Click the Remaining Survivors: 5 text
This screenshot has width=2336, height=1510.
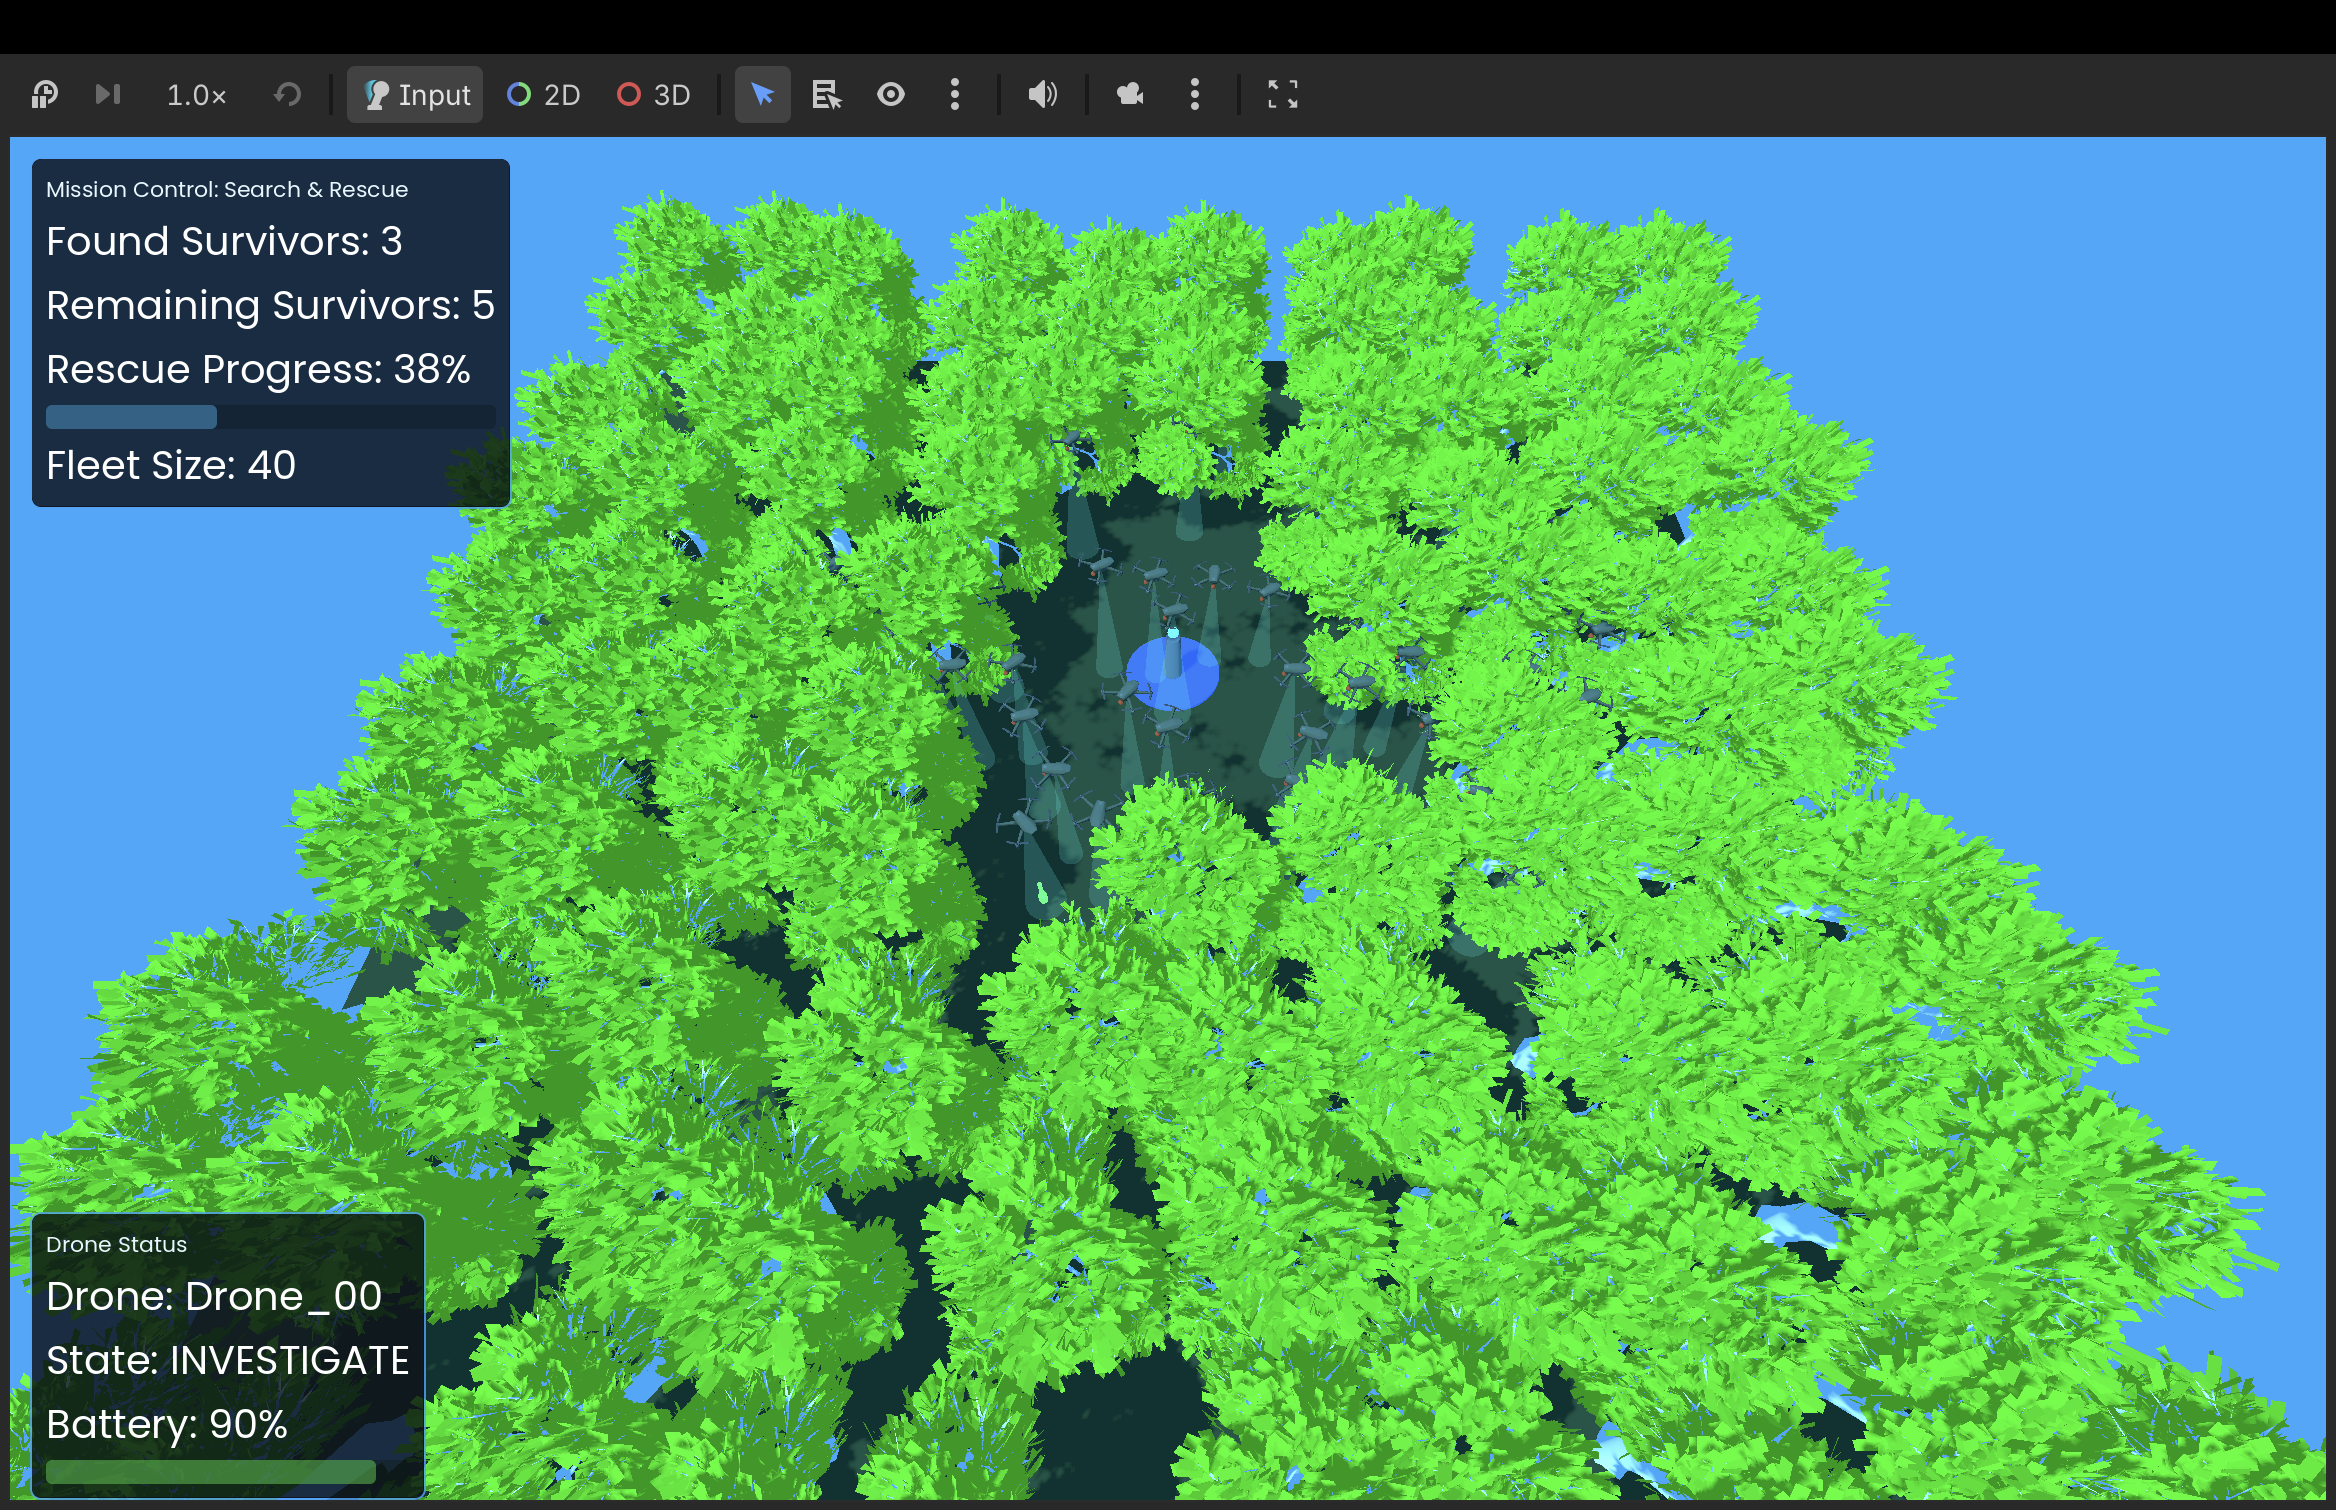[x=270, y=305]
